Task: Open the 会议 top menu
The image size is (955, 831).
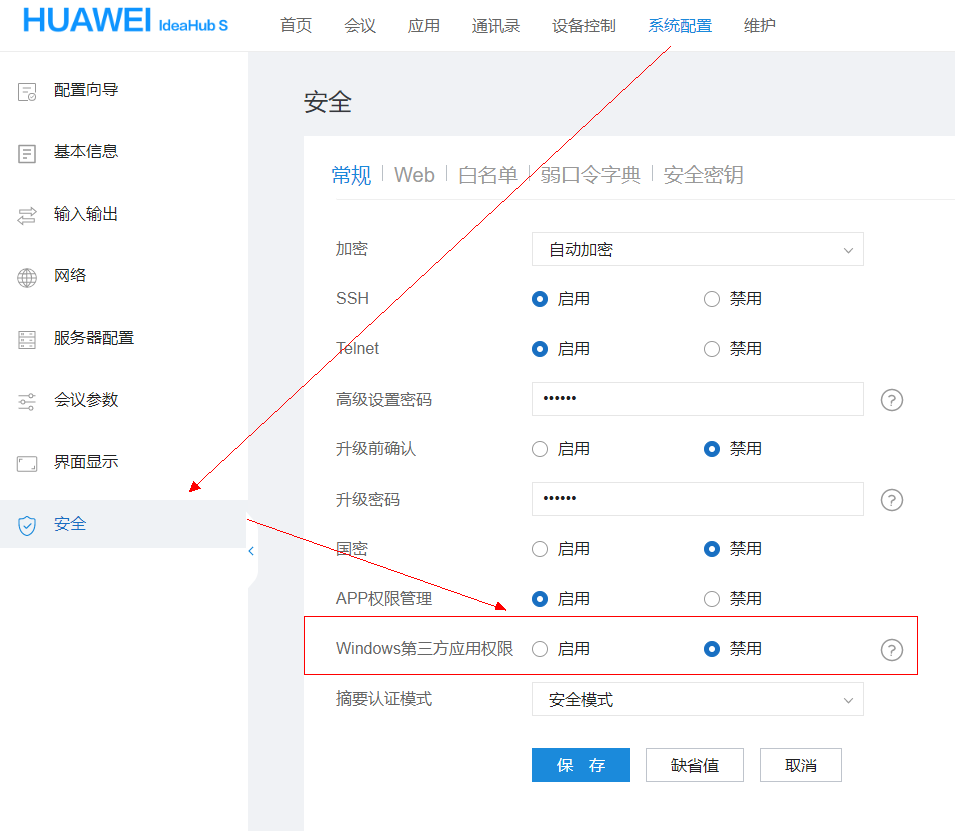Action: point(360,26)
